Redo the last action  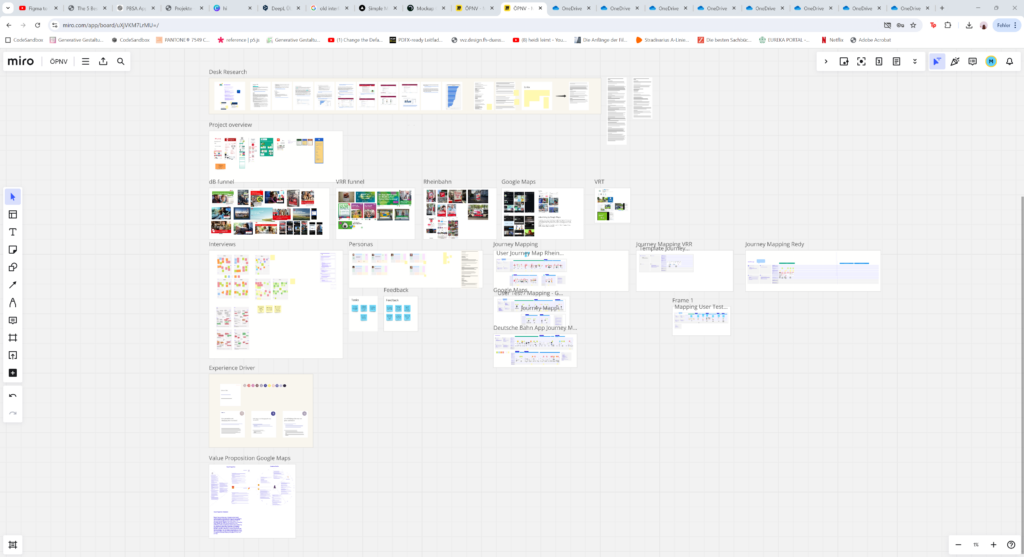click(x=12, y=413)
